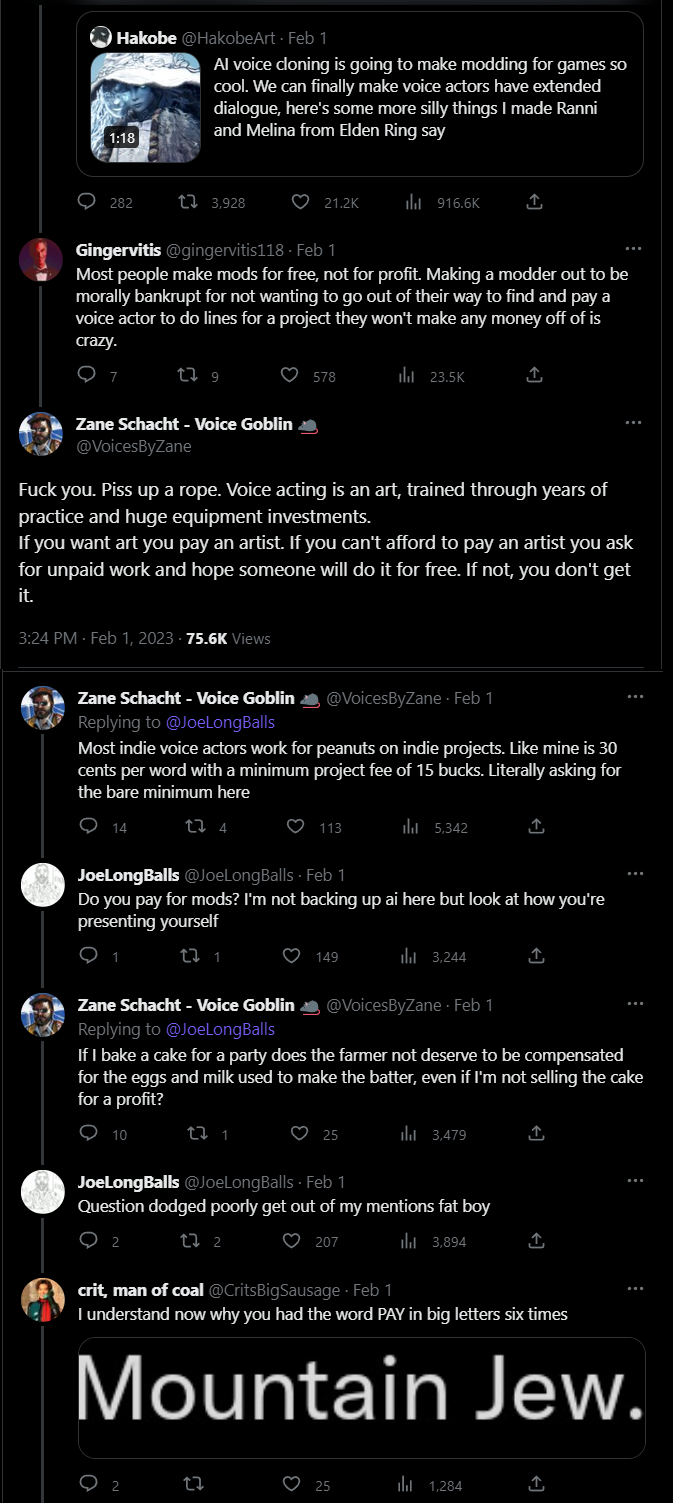Open Gingervitis's profile avatar
The width and height of the screenshot is (673, 1503).
[x=41, y=260]
